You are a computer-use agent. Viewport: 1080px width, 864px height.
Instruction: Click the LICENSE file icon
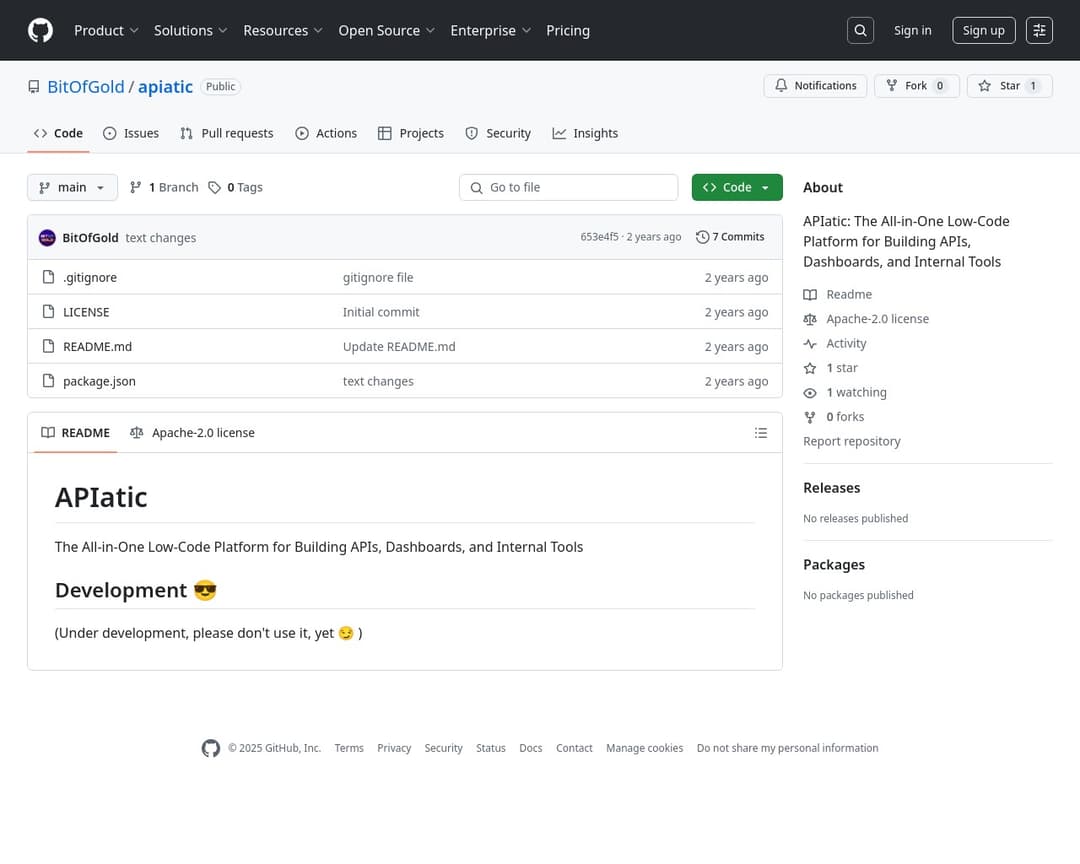48,311
